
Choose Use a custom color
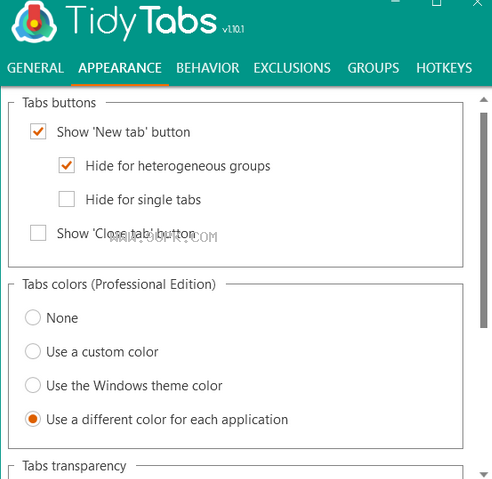pos(33,351)
